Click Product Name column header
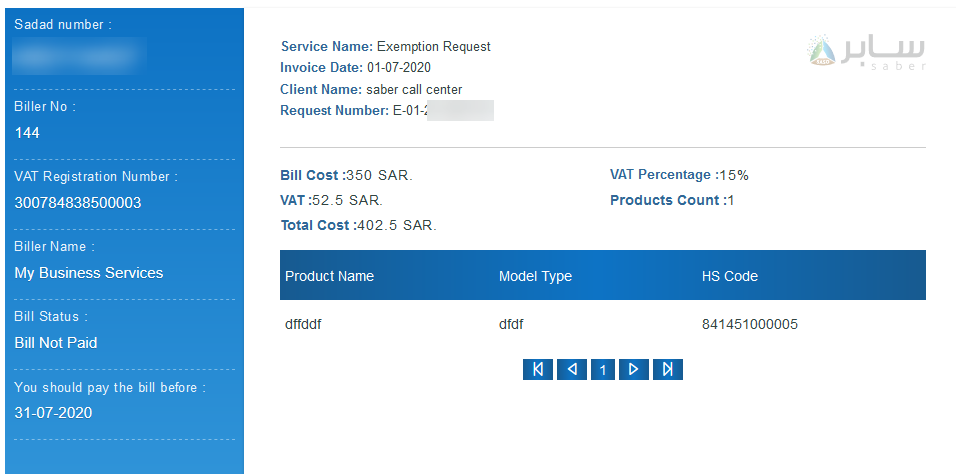 click(329, 276)
